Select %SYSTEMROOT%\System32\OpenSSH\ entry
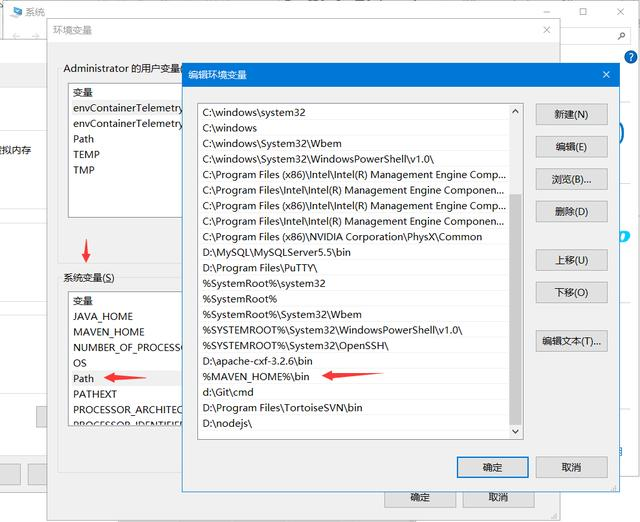The height and width of the screenshot is (522, 640). [x=353, y=346]
